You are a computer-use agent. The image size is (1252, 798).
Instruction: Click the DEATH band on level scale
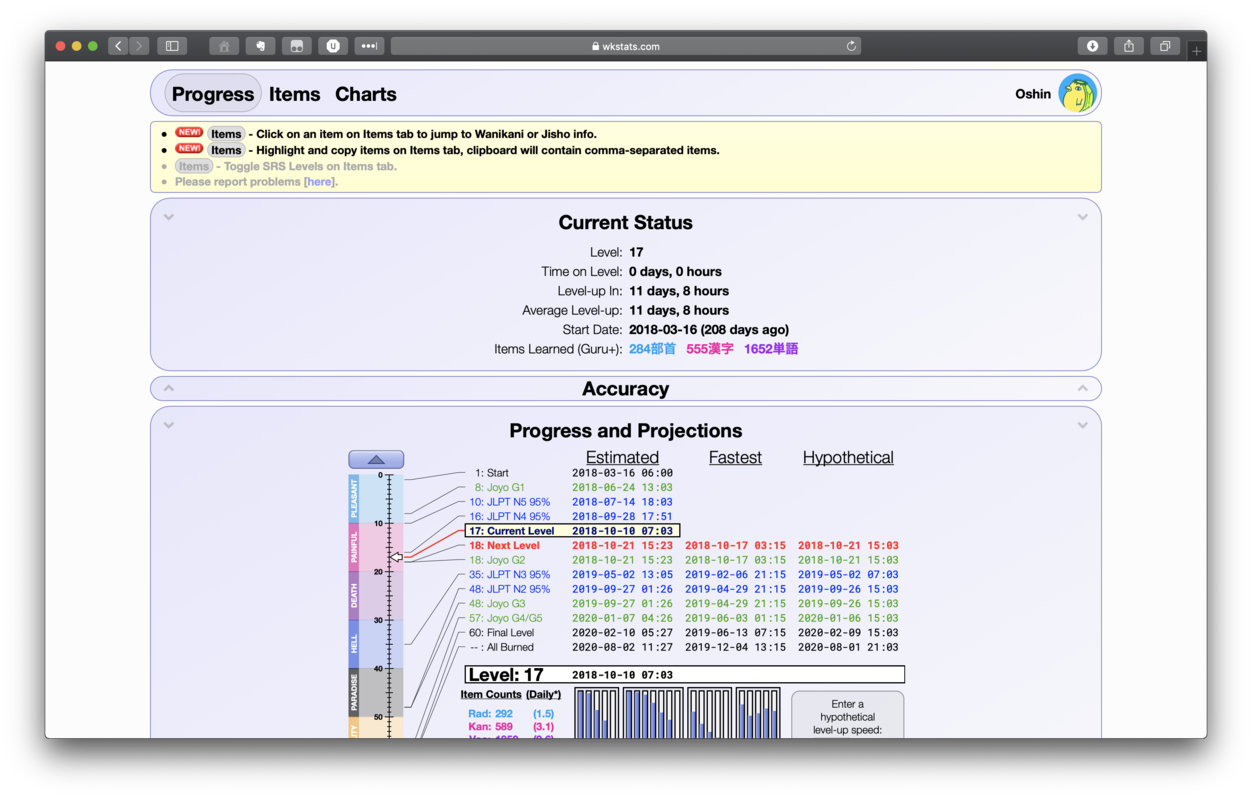pos(354,595)
